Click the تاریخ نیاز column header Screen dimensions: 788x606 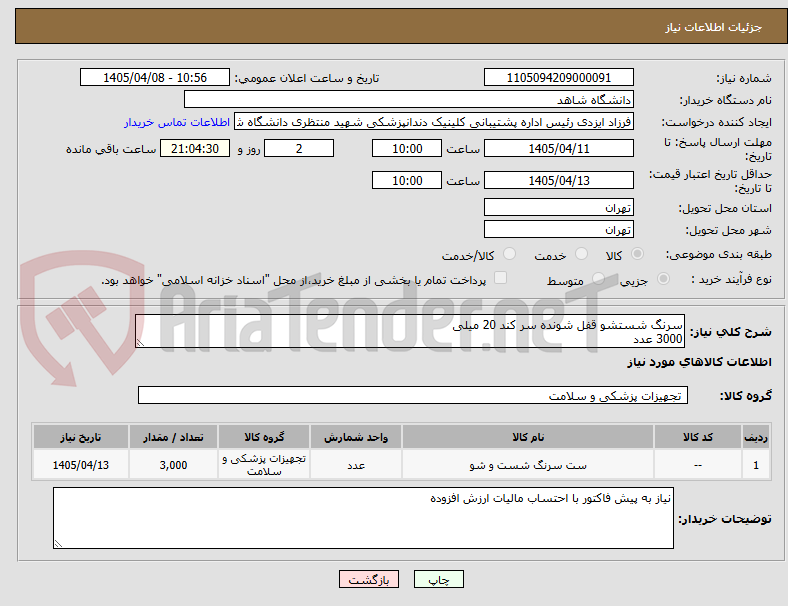point(81,437)
